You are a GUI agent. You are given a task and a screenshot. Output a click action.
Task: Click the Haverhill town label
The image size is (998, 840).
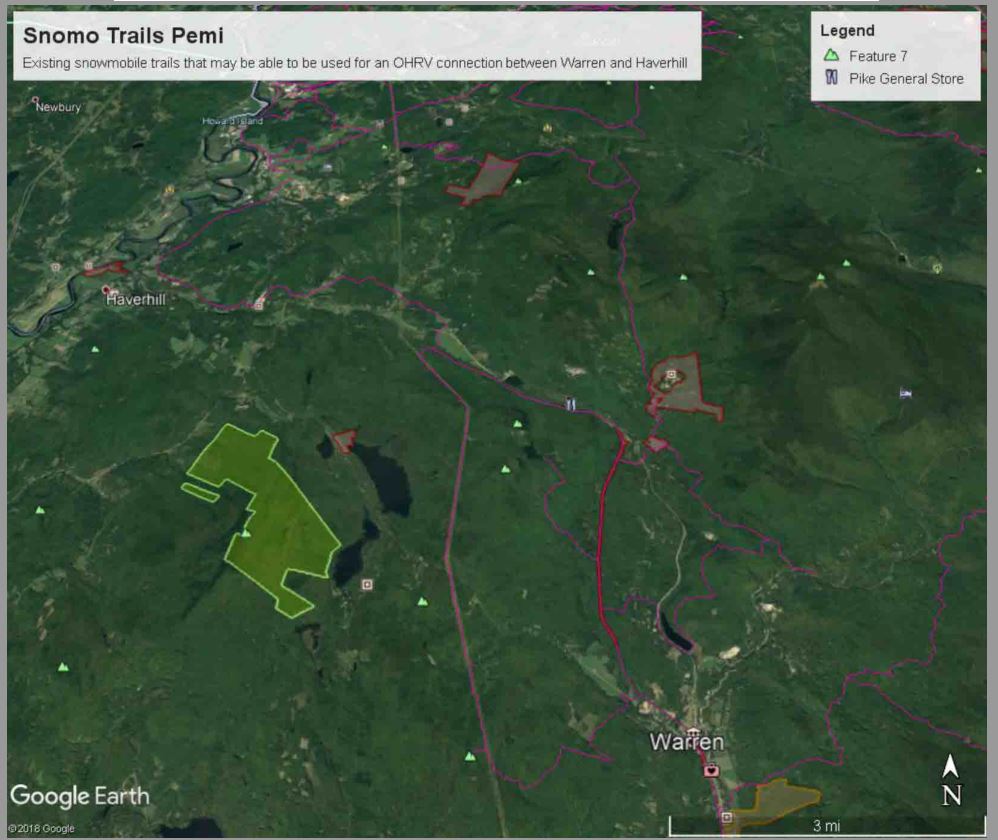click(140, 299)
